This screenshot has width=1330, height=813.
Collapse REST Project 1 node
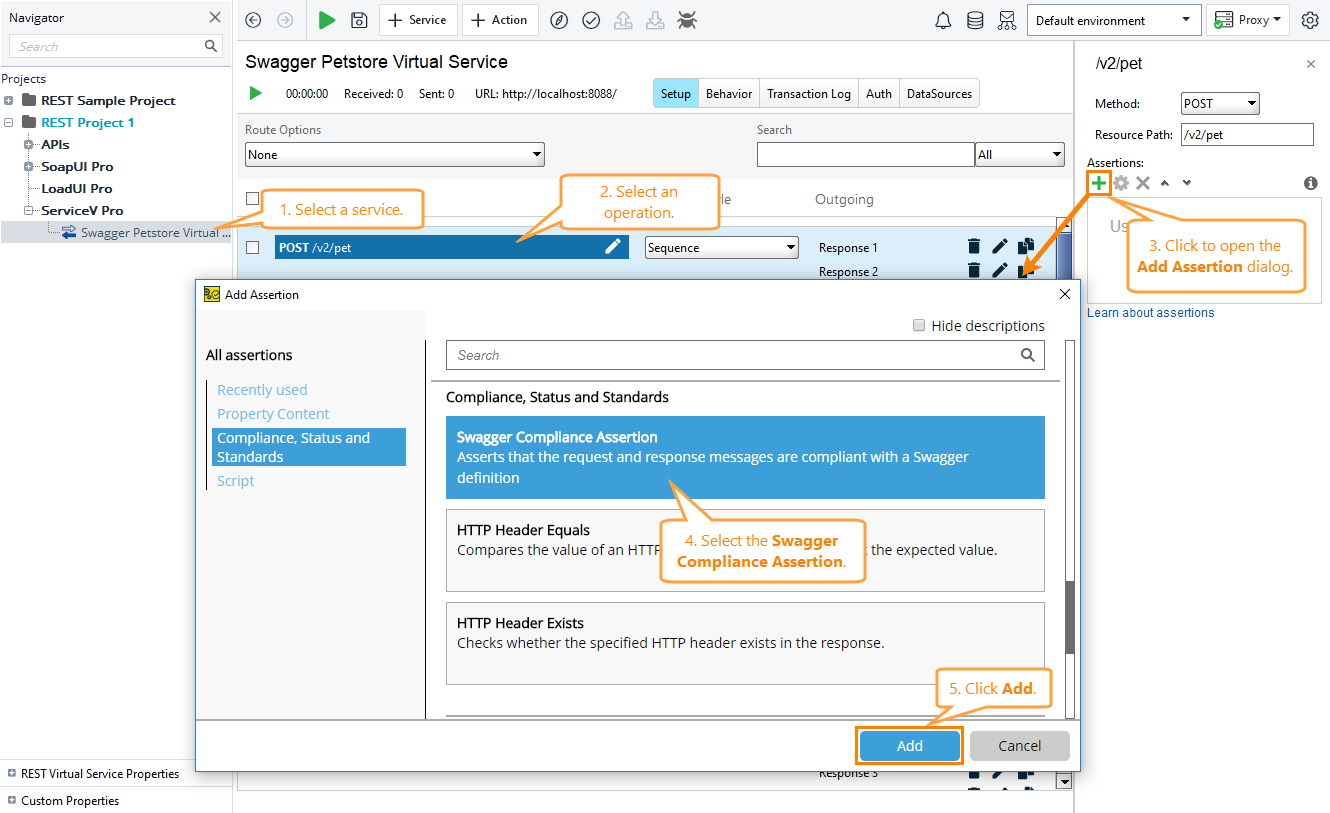[x=10, y=122]
